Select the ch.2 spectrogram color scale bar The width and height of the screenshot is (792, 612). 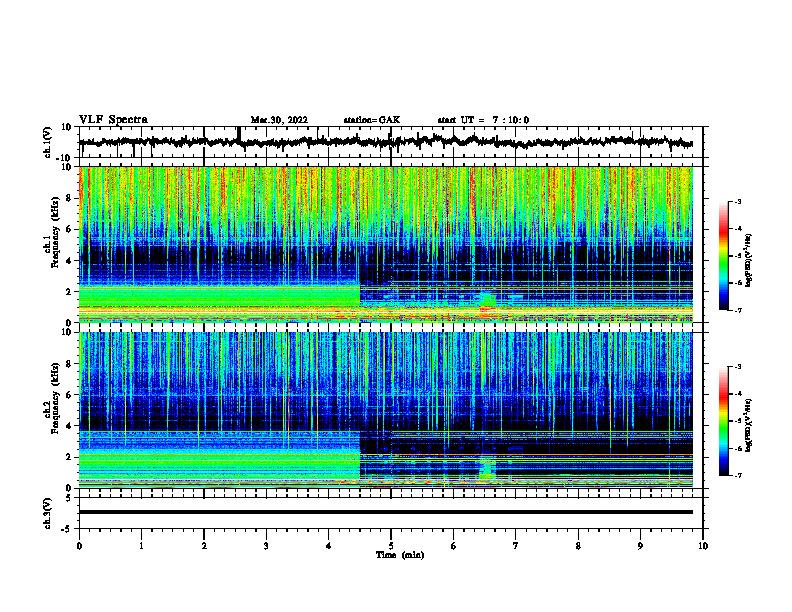724,421
